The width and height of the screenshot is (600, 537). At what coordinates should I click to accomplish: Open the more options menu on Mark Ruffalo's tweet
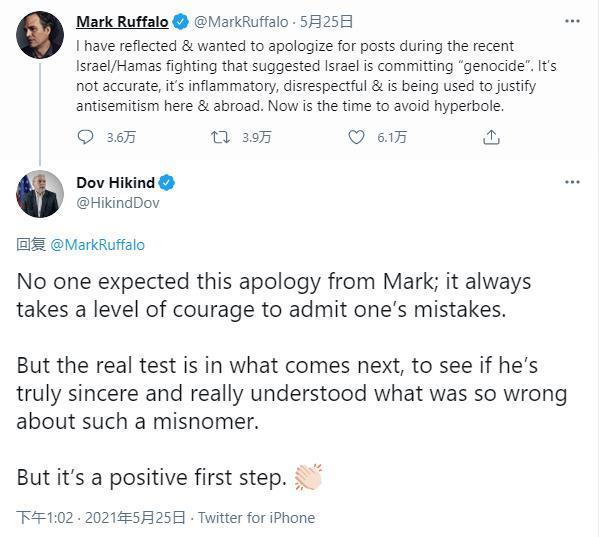(x=572, y=21)
